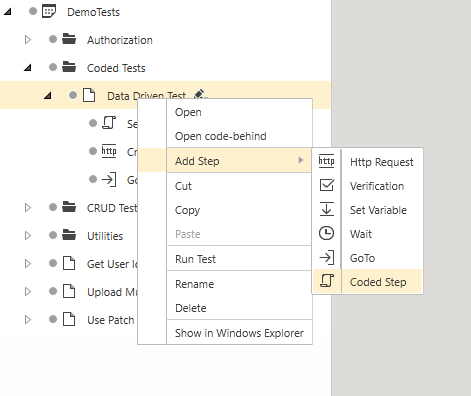Click the Upload file icon in tree

(69, 291)
